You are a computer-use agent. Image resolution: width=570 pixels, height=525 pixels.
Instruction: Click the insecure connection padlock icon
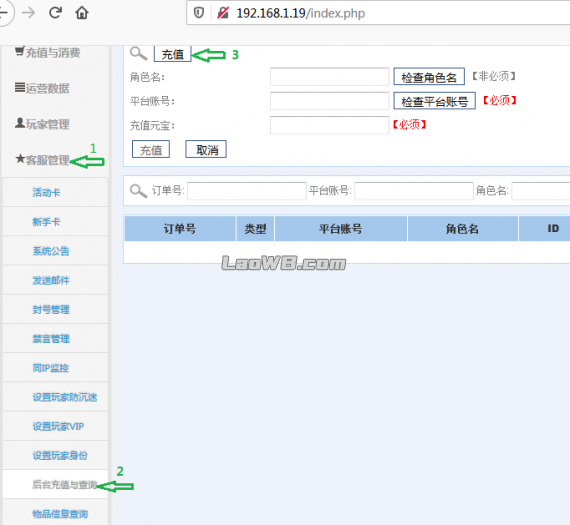click(223, 13)
